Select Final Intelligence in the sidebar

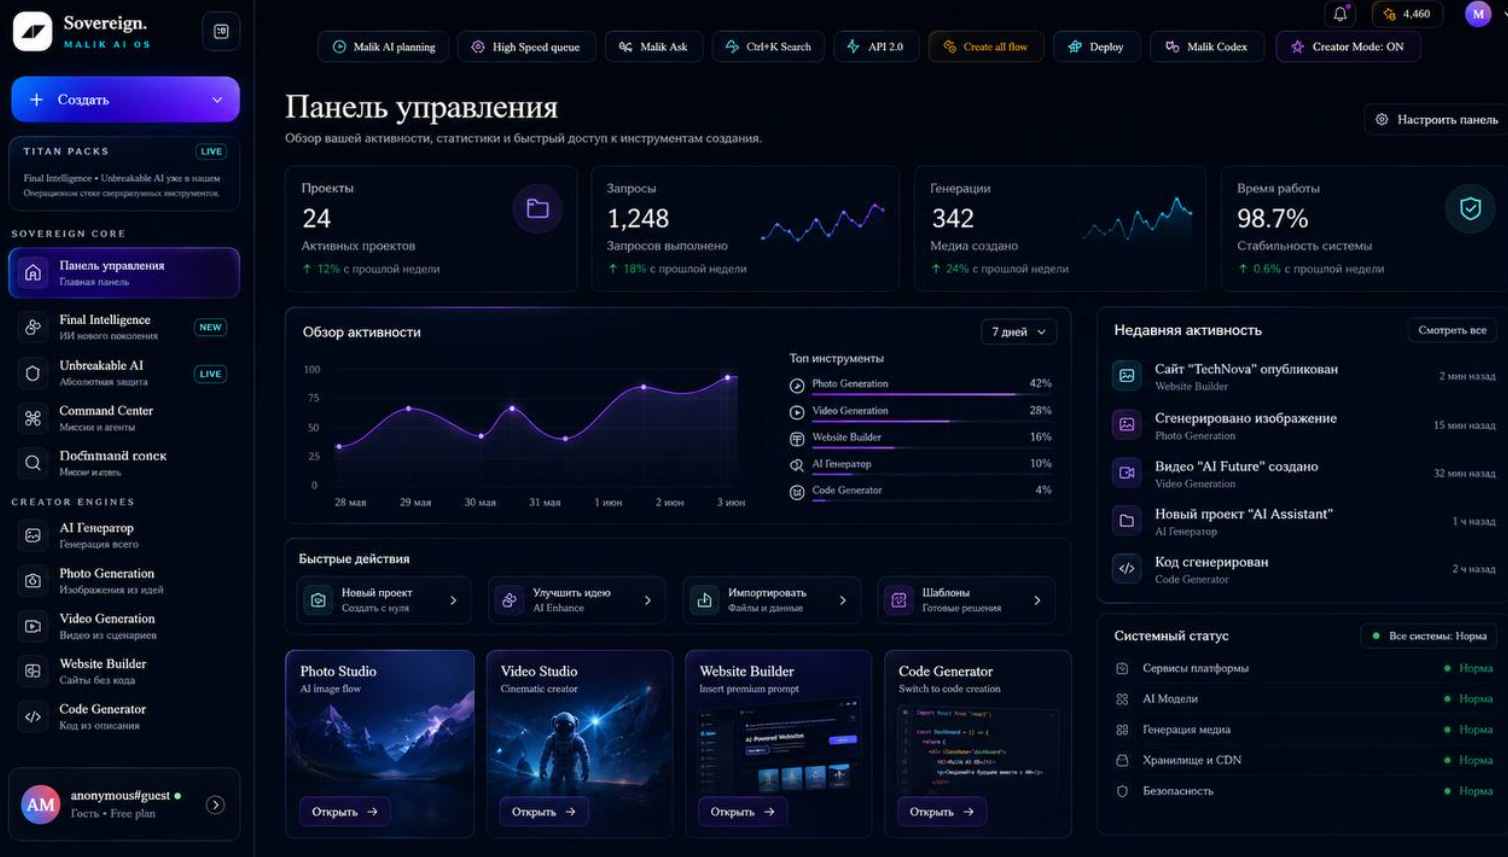point(124,327)
